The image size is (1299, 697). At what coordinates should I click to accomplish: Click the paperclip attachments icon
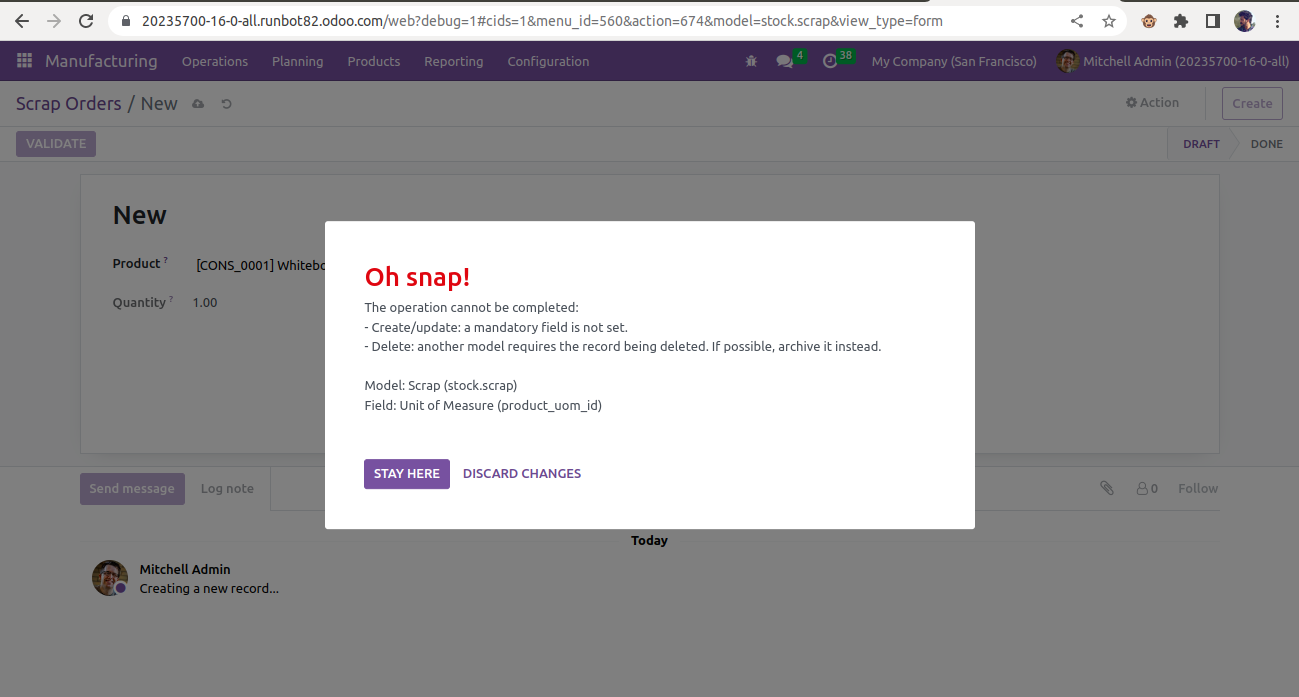point(1107,488)
